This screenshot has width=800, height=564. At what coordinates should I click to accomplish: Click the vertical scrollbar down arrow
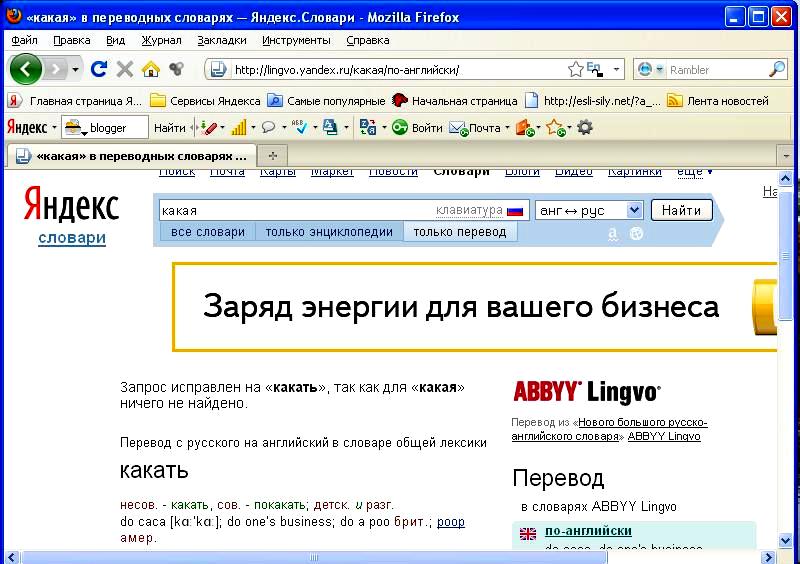[785, 541]
